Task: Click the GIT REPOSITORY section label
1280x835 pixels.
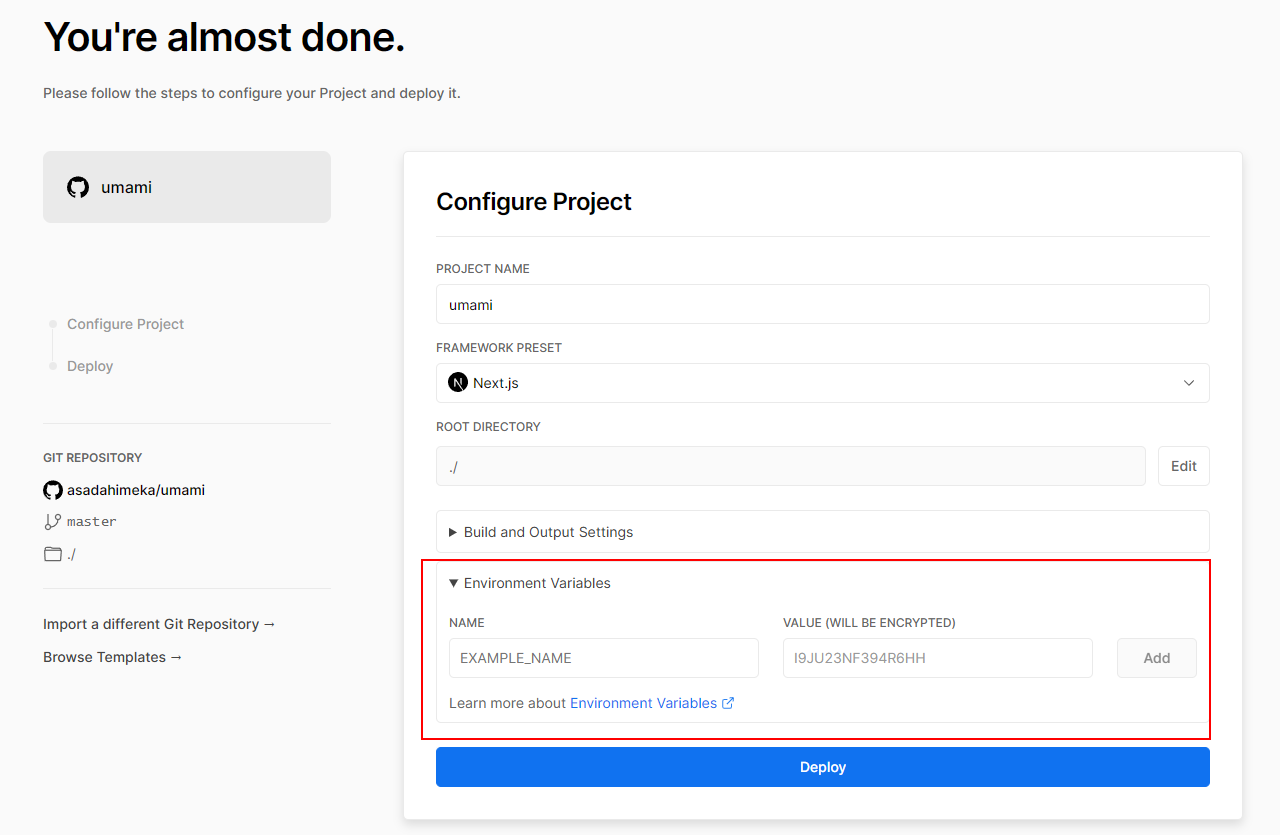Action: (x=92, y=458)
